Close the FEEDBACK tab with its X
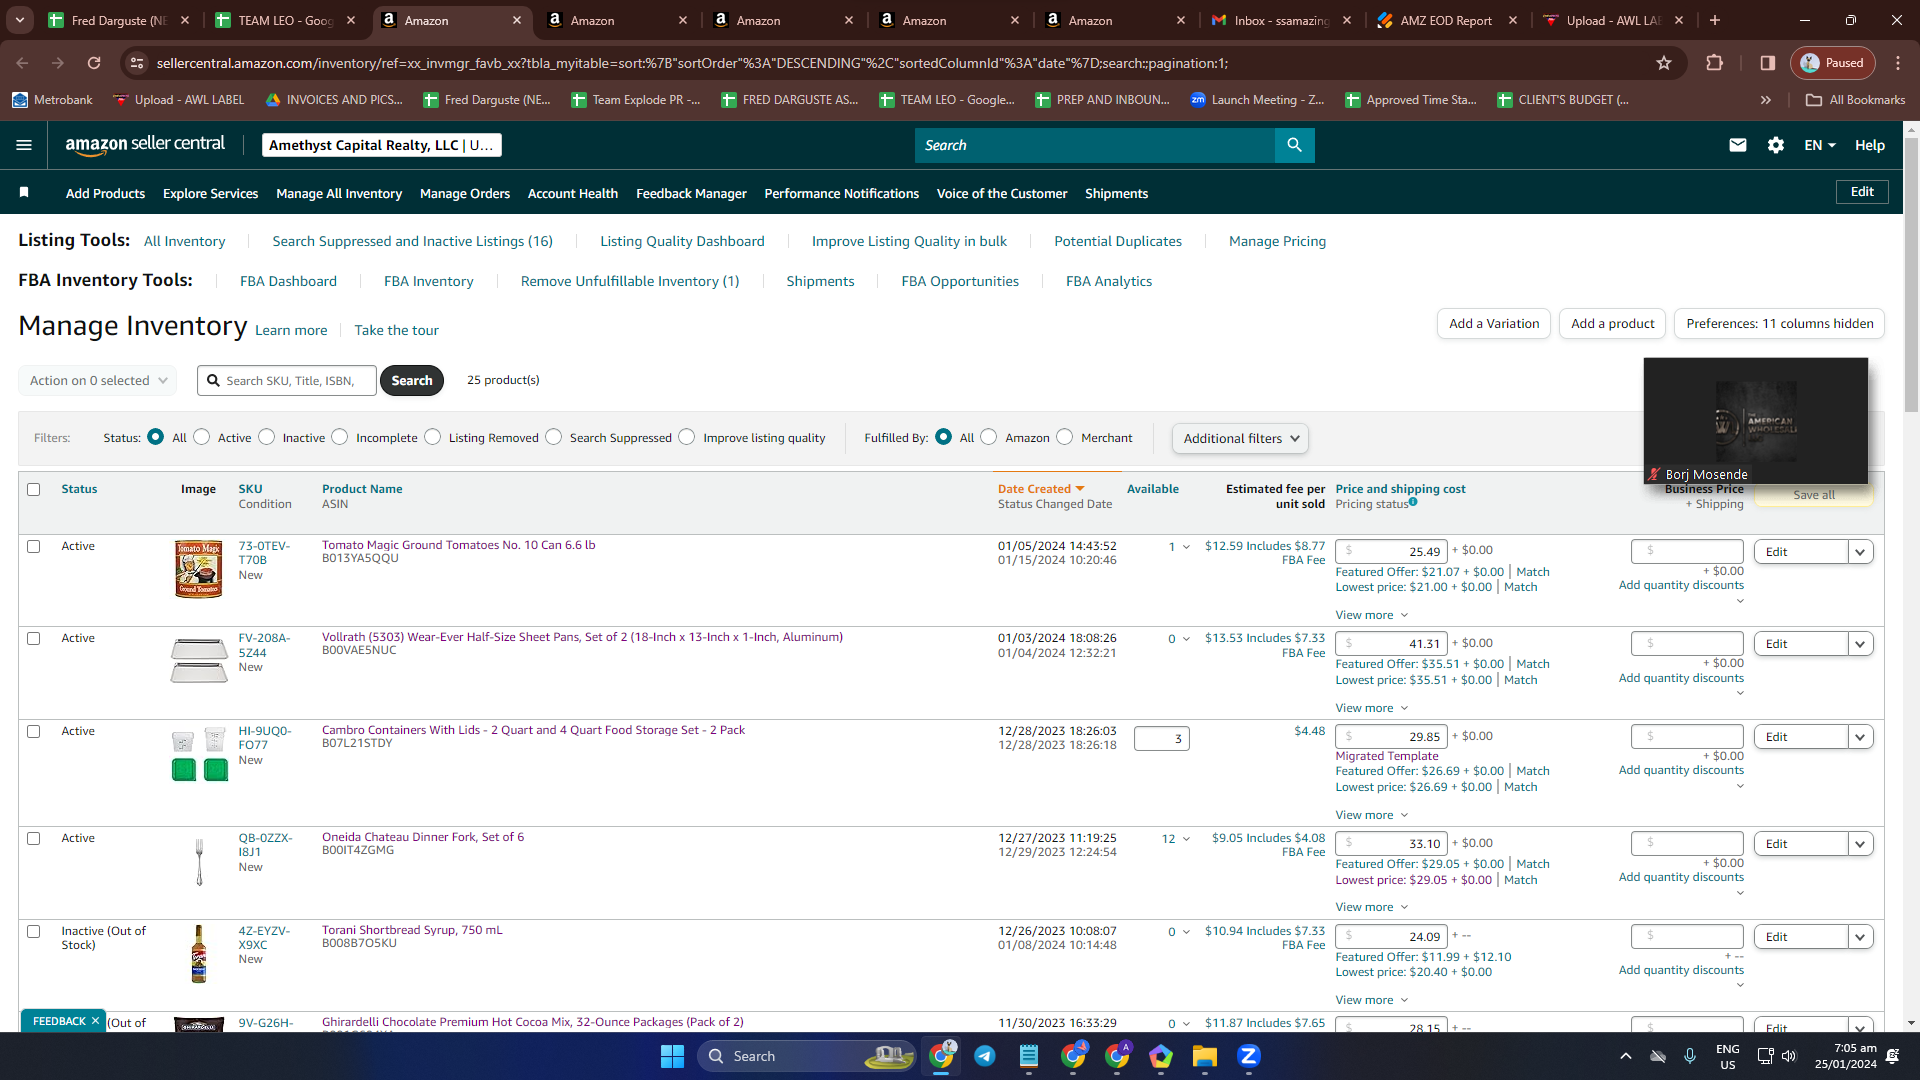Image resolution: width=1920 pixels, height=1080 pixels. click(95, 1021)
